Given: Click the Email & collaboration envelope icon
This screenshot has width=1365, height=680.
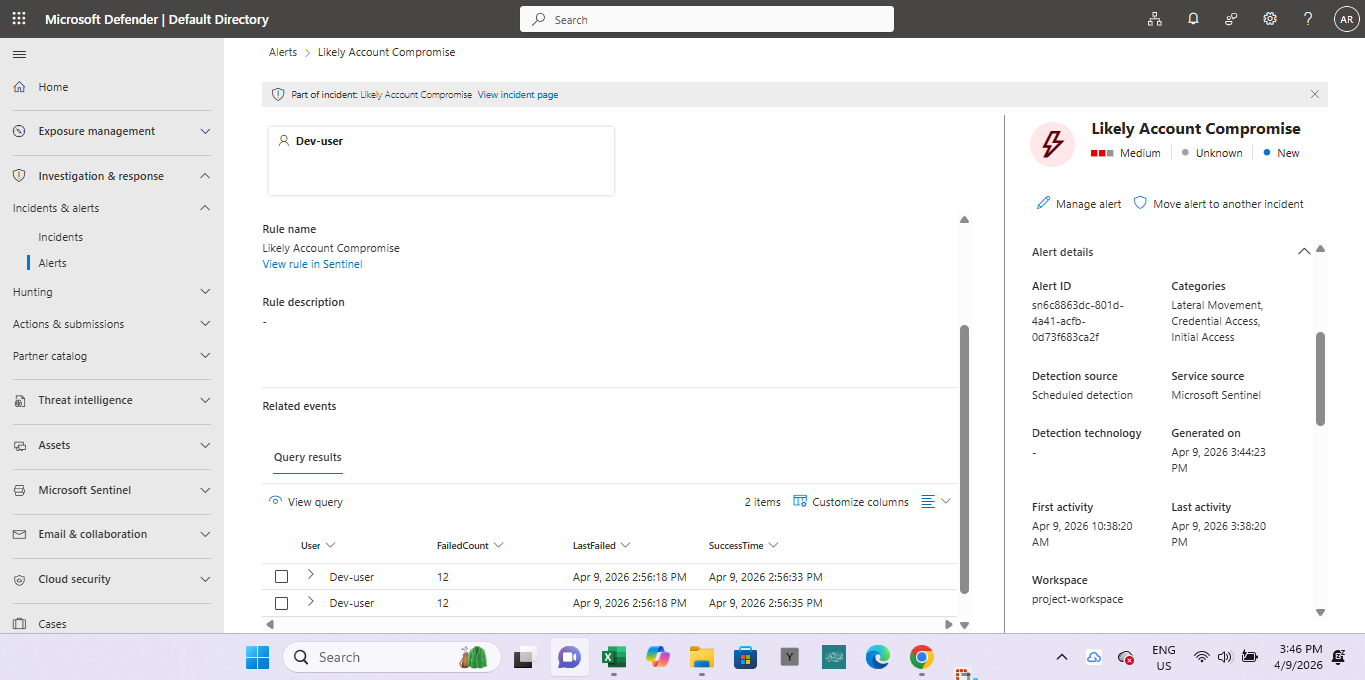Looking at the screenshot, I should coord(19,534).
